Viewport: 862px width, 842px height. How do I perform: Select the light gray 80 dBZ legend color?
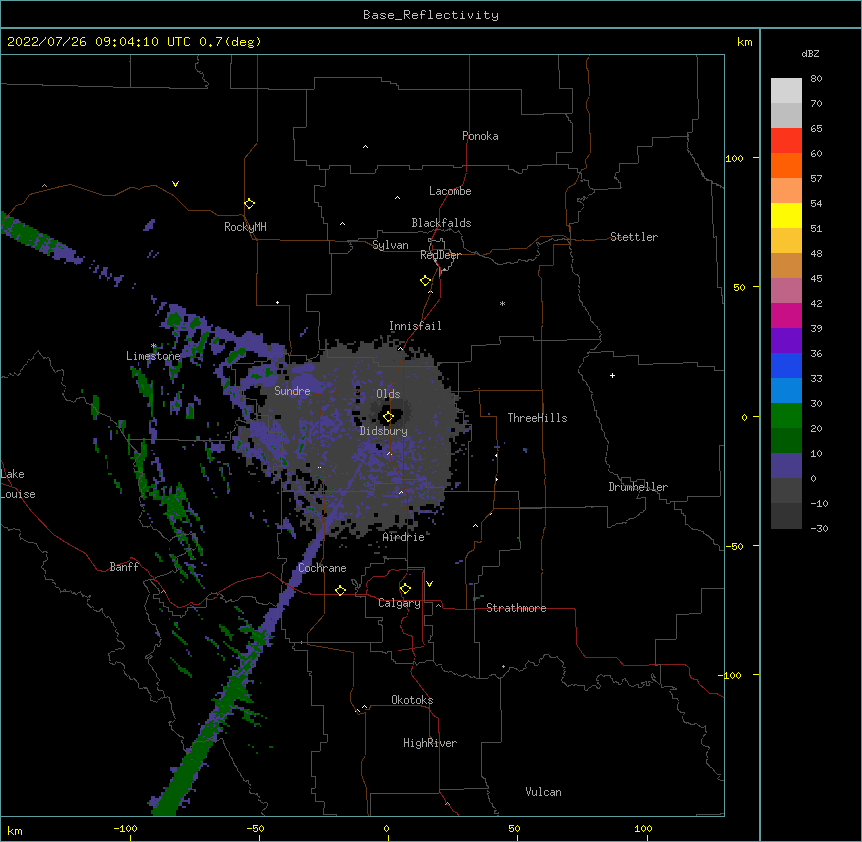tap(786, 90)
